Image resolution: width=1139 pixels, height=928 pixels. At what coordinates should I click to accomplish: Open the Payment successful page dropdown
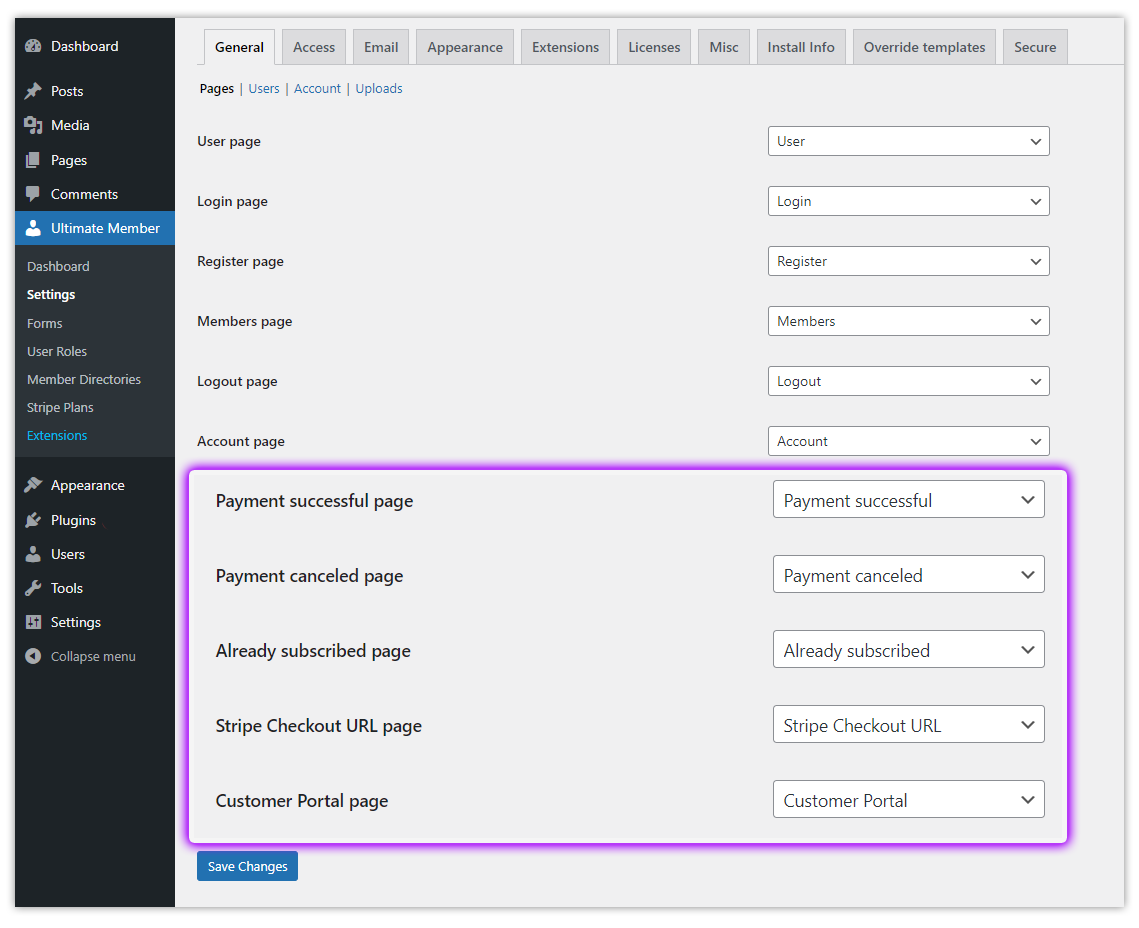(908, 499)
